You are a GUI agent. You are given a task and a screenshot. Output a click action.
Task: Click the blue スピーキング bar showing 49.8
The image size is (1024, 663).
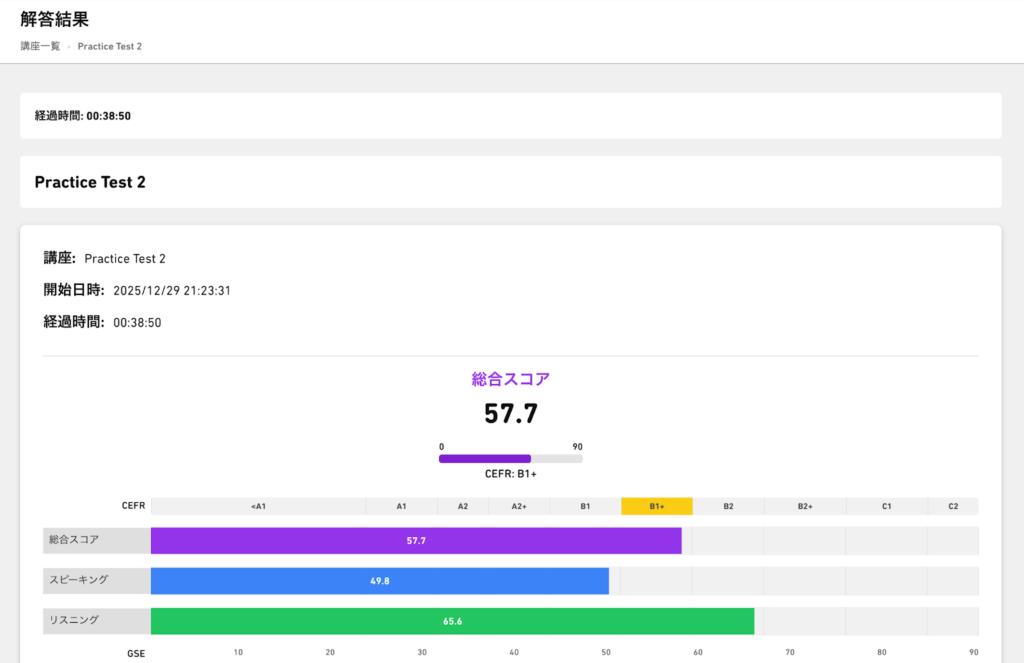380,581
